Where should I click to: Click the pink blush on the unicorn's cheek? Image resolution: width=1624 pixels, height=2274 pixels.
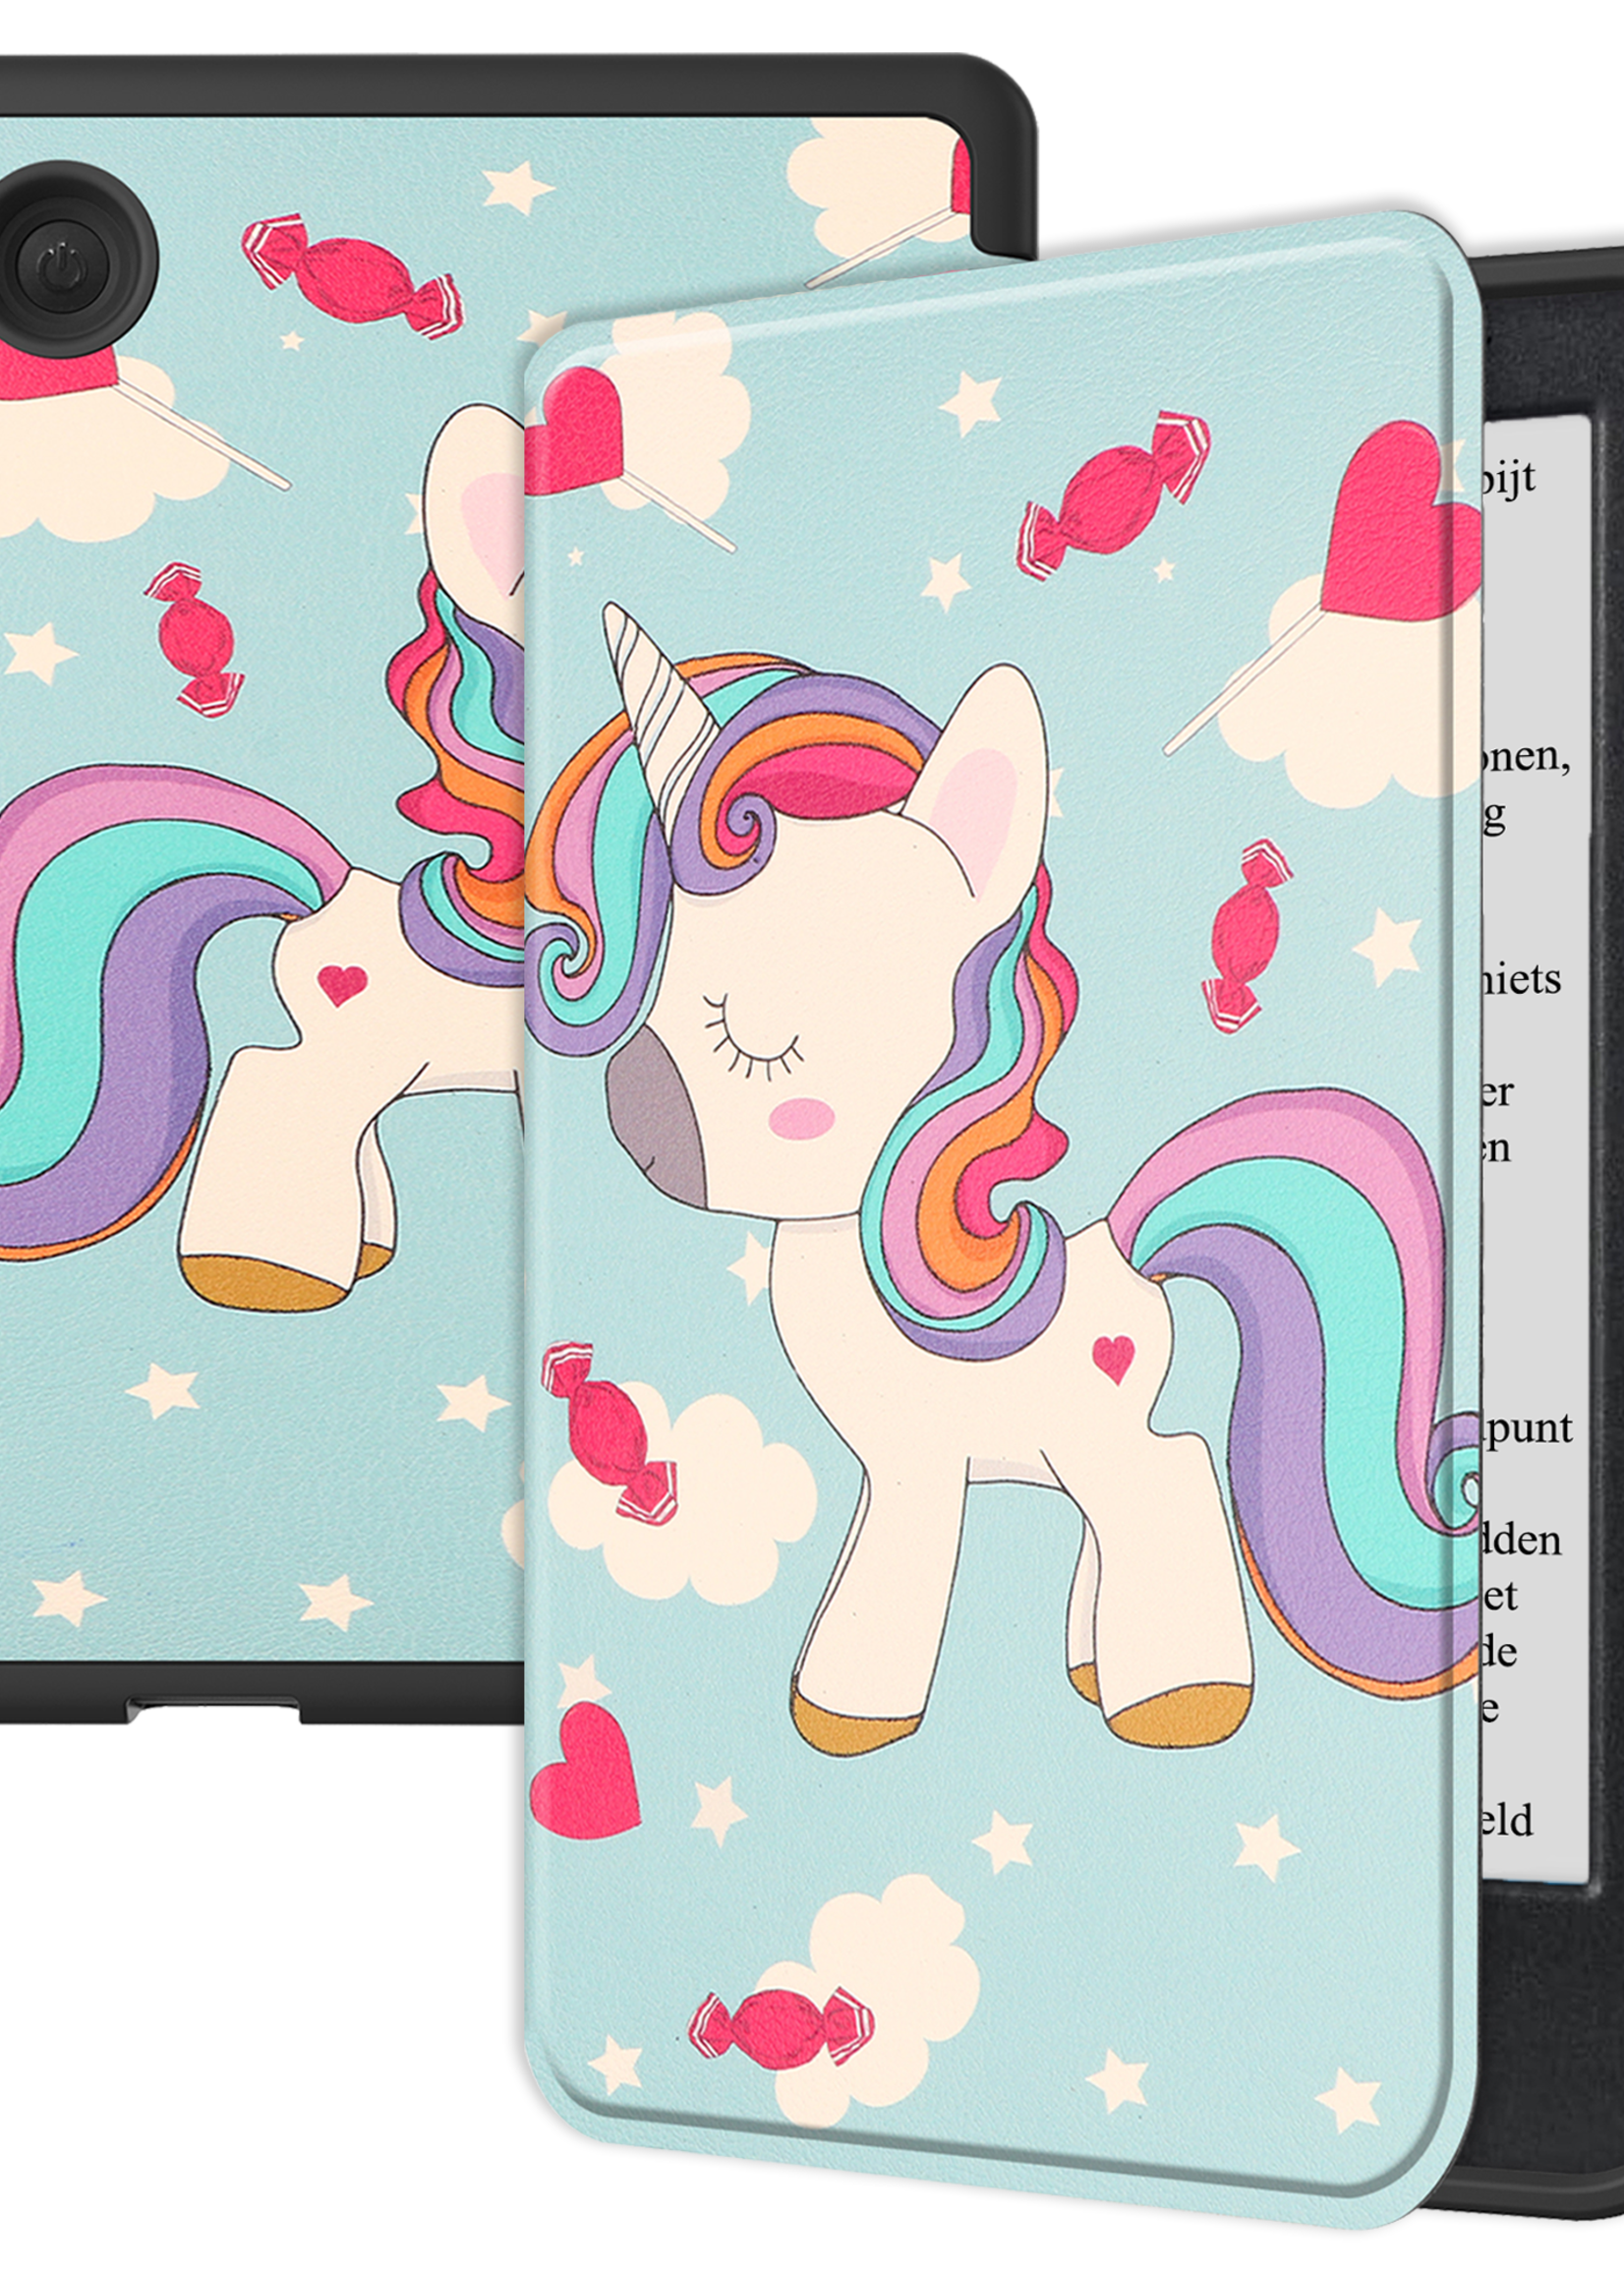802,1117
